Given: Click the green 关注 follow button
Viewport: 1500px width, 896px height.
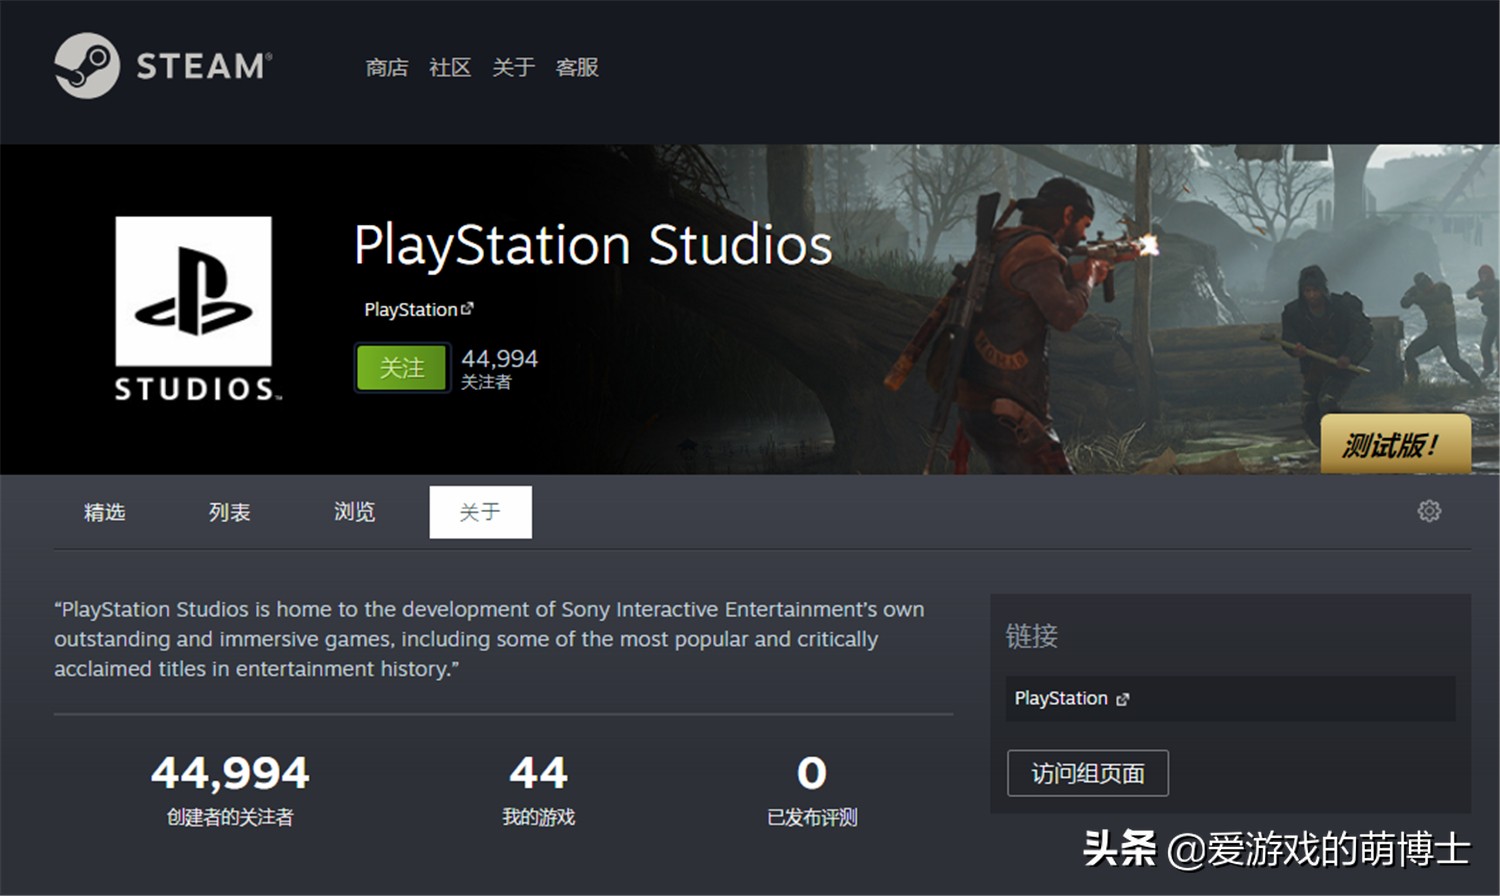Looking at the screenshot, I should point(402,368).
